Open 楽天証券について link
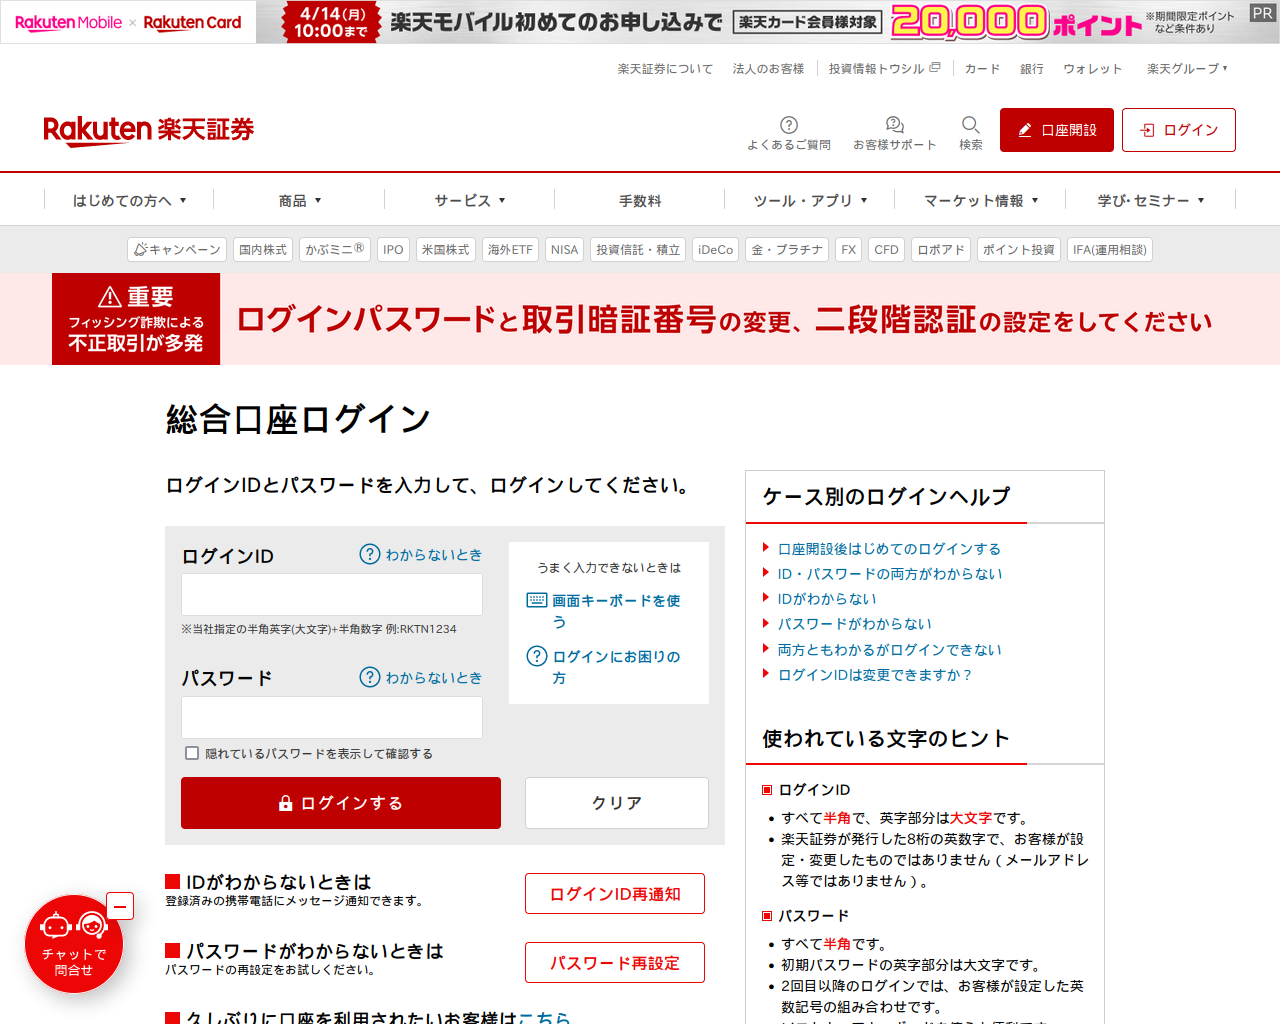Screen dimensions: 1280x1024 point(665,69)
